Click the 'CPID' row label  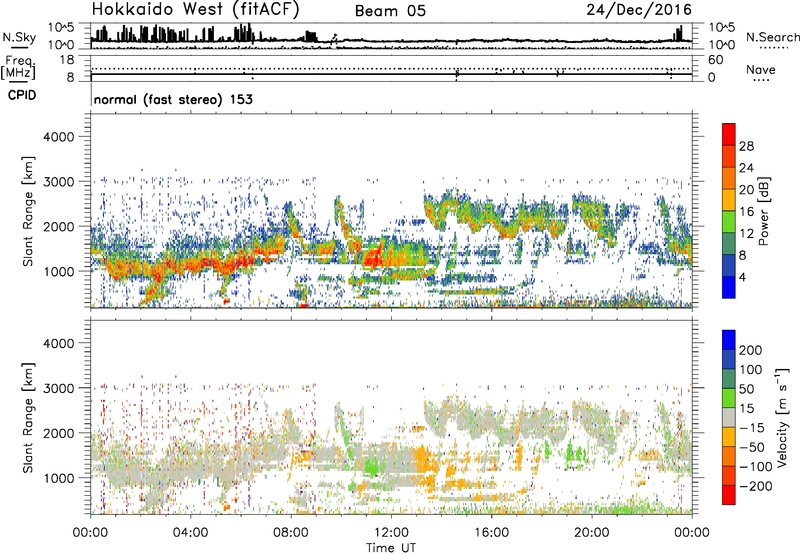tap(22, 95)
